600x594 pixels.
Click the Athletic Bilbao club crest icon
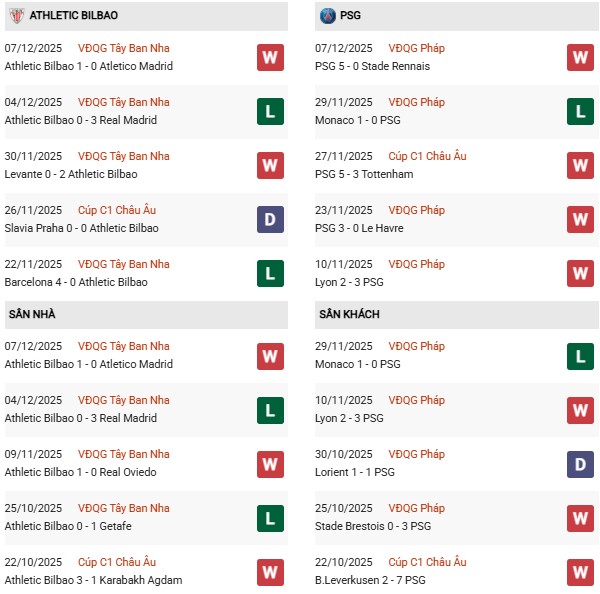[15, 16]
